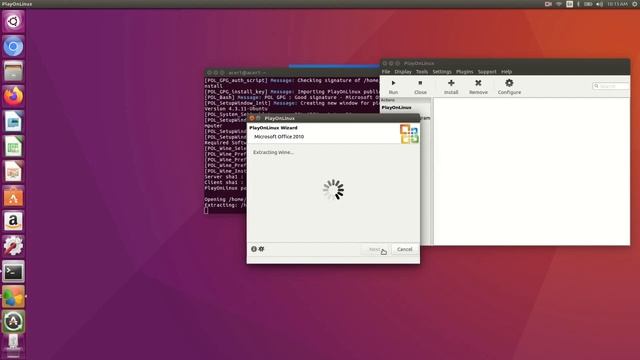Open System Settings from the dock
640x360 pixels.
(13, 247)
